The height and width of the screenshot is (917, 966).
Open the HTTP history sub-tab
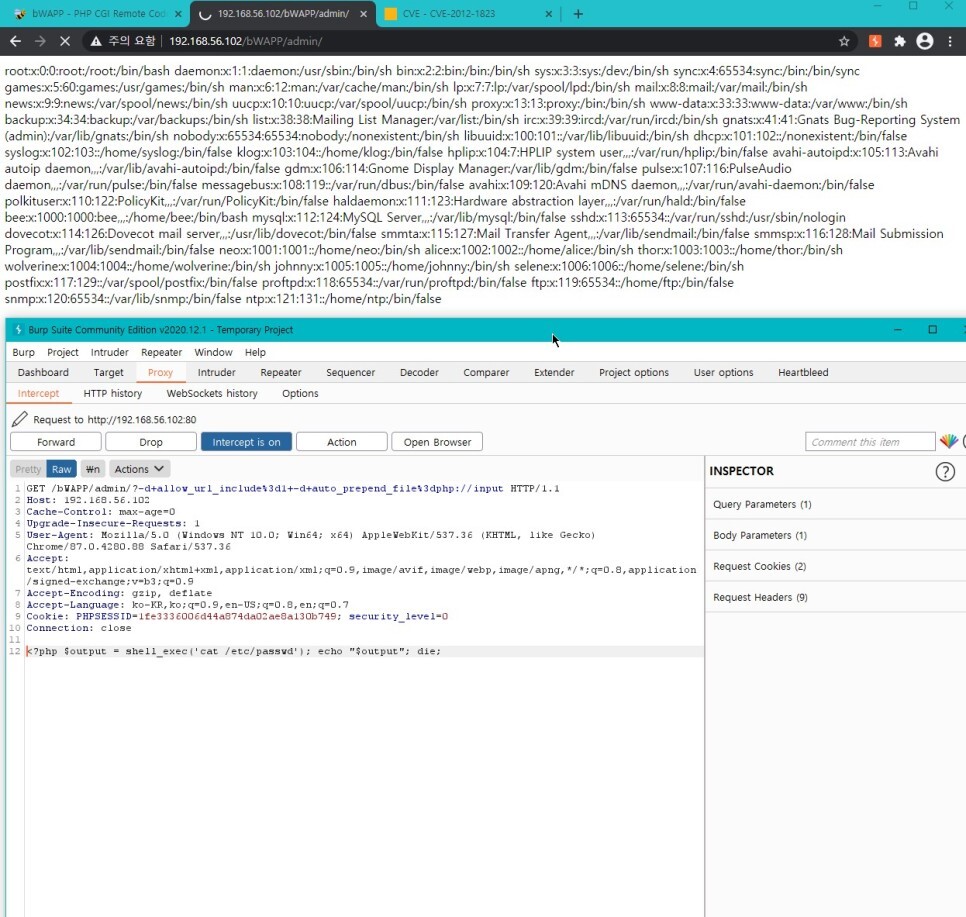113,393
